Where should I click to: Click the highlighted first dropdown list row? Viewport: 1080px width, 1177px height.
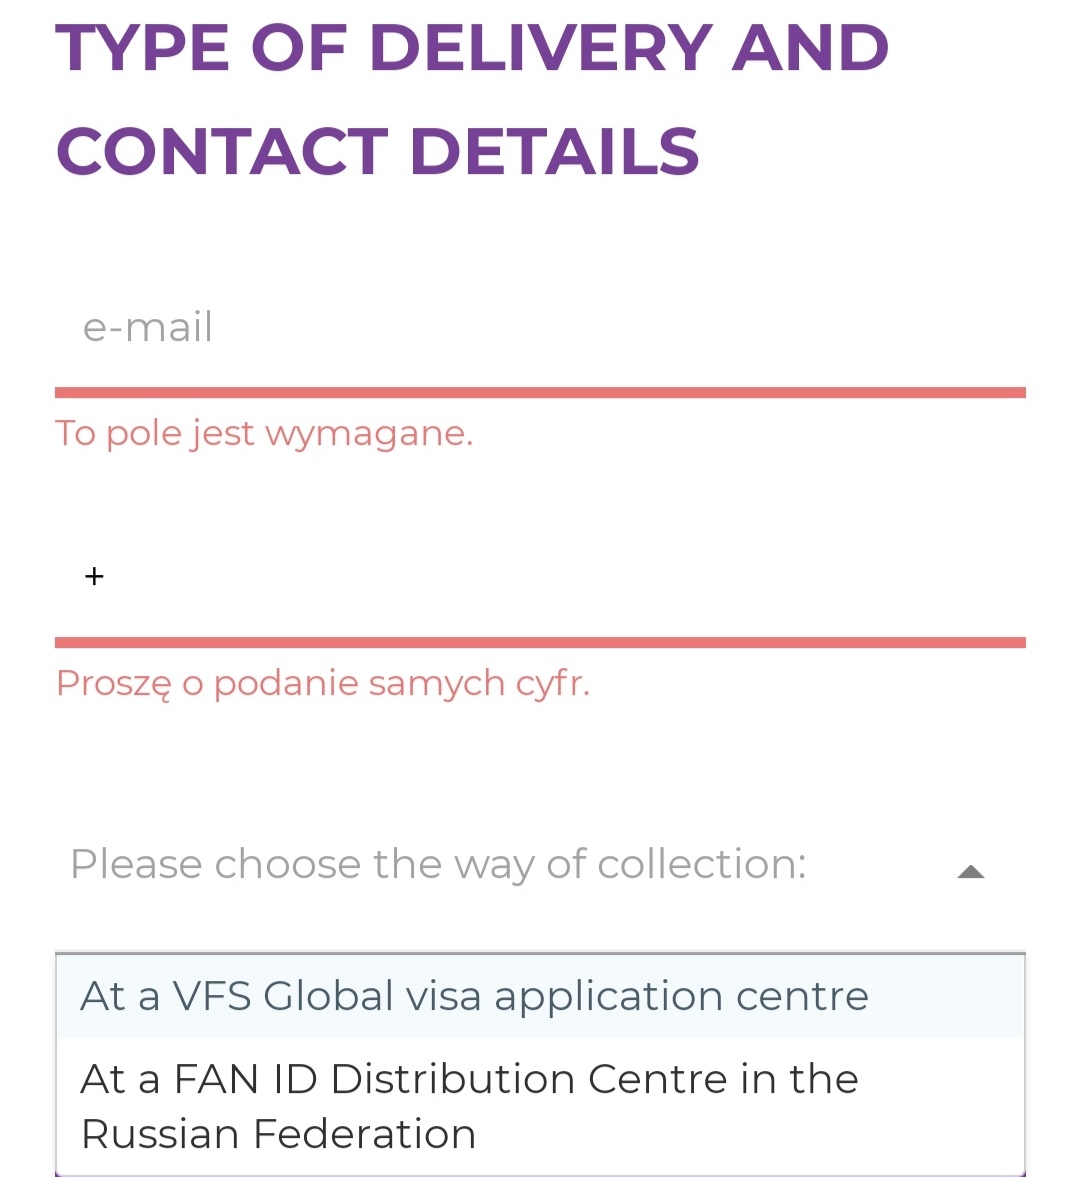coord(540,996)
